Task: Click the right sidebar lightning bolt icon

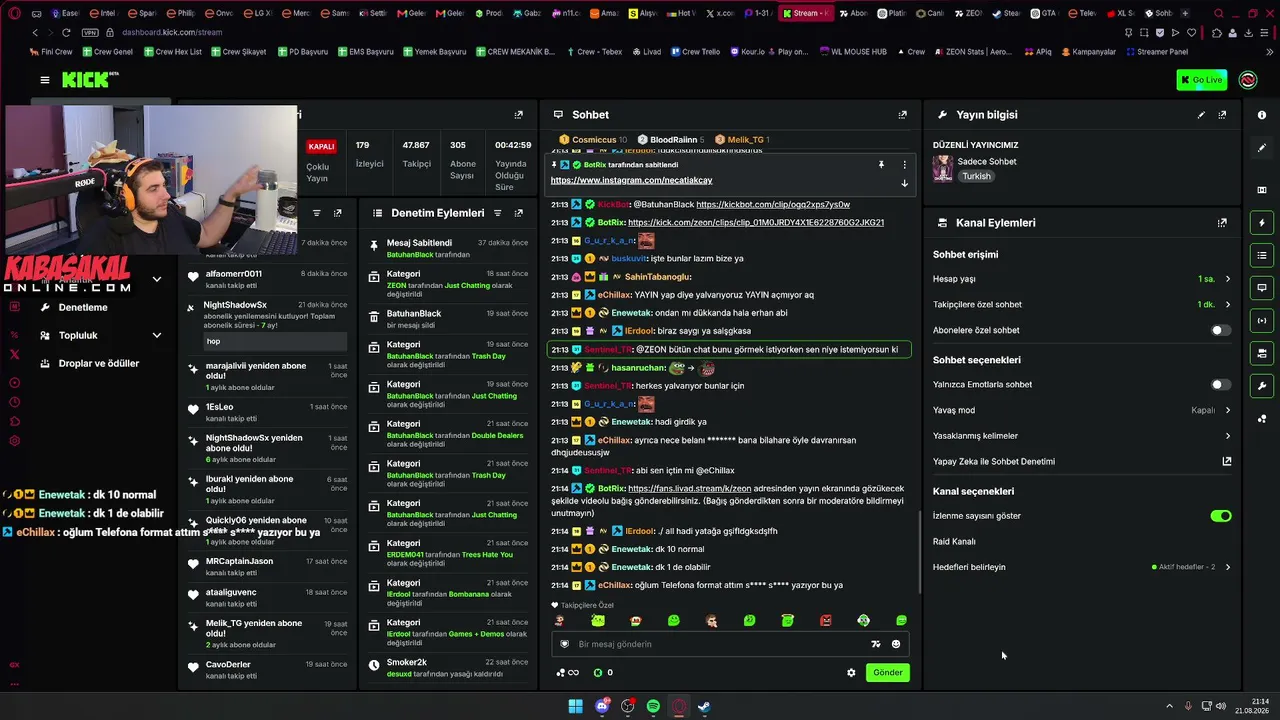Action: 1262,223
